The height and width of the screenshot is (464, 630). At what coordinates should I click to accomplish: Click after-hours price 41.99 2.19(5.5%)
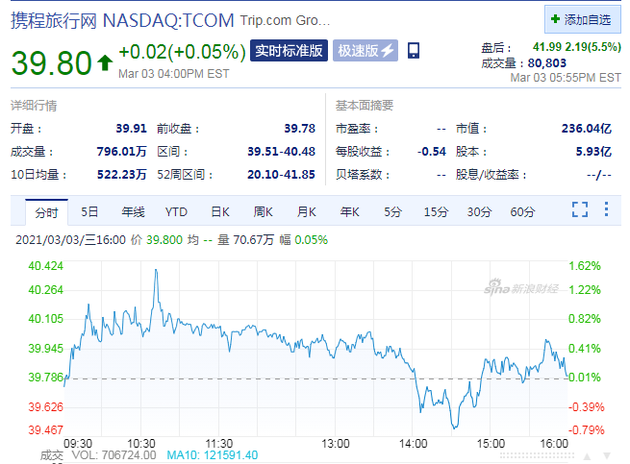click(577, 47)
